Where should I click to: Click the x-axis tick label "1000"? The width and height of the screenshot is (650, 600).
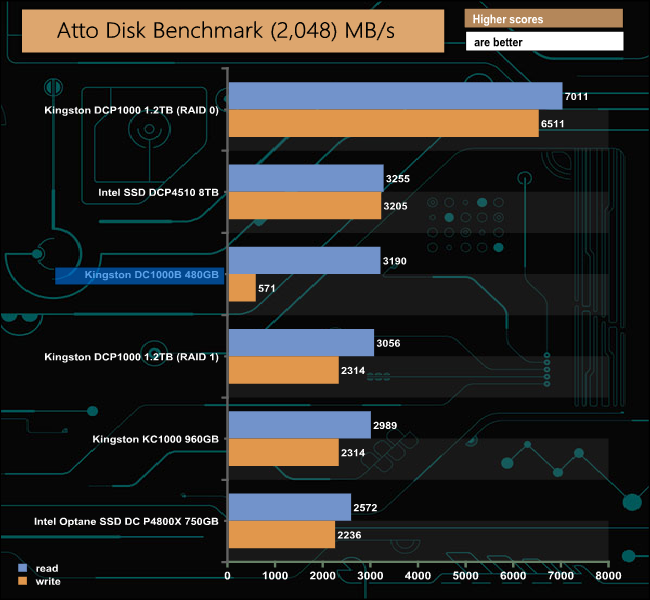275,576
